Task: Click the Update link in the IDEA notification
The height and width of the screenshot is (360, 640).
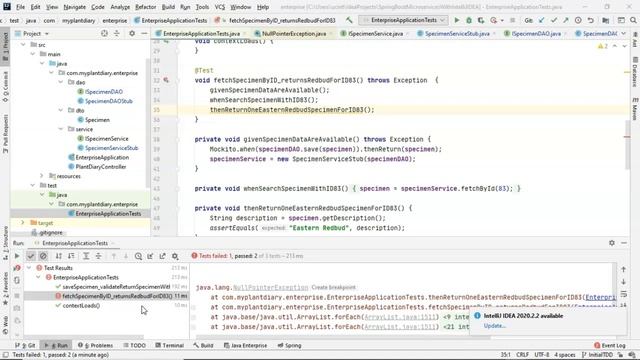Action: [494, 326]
